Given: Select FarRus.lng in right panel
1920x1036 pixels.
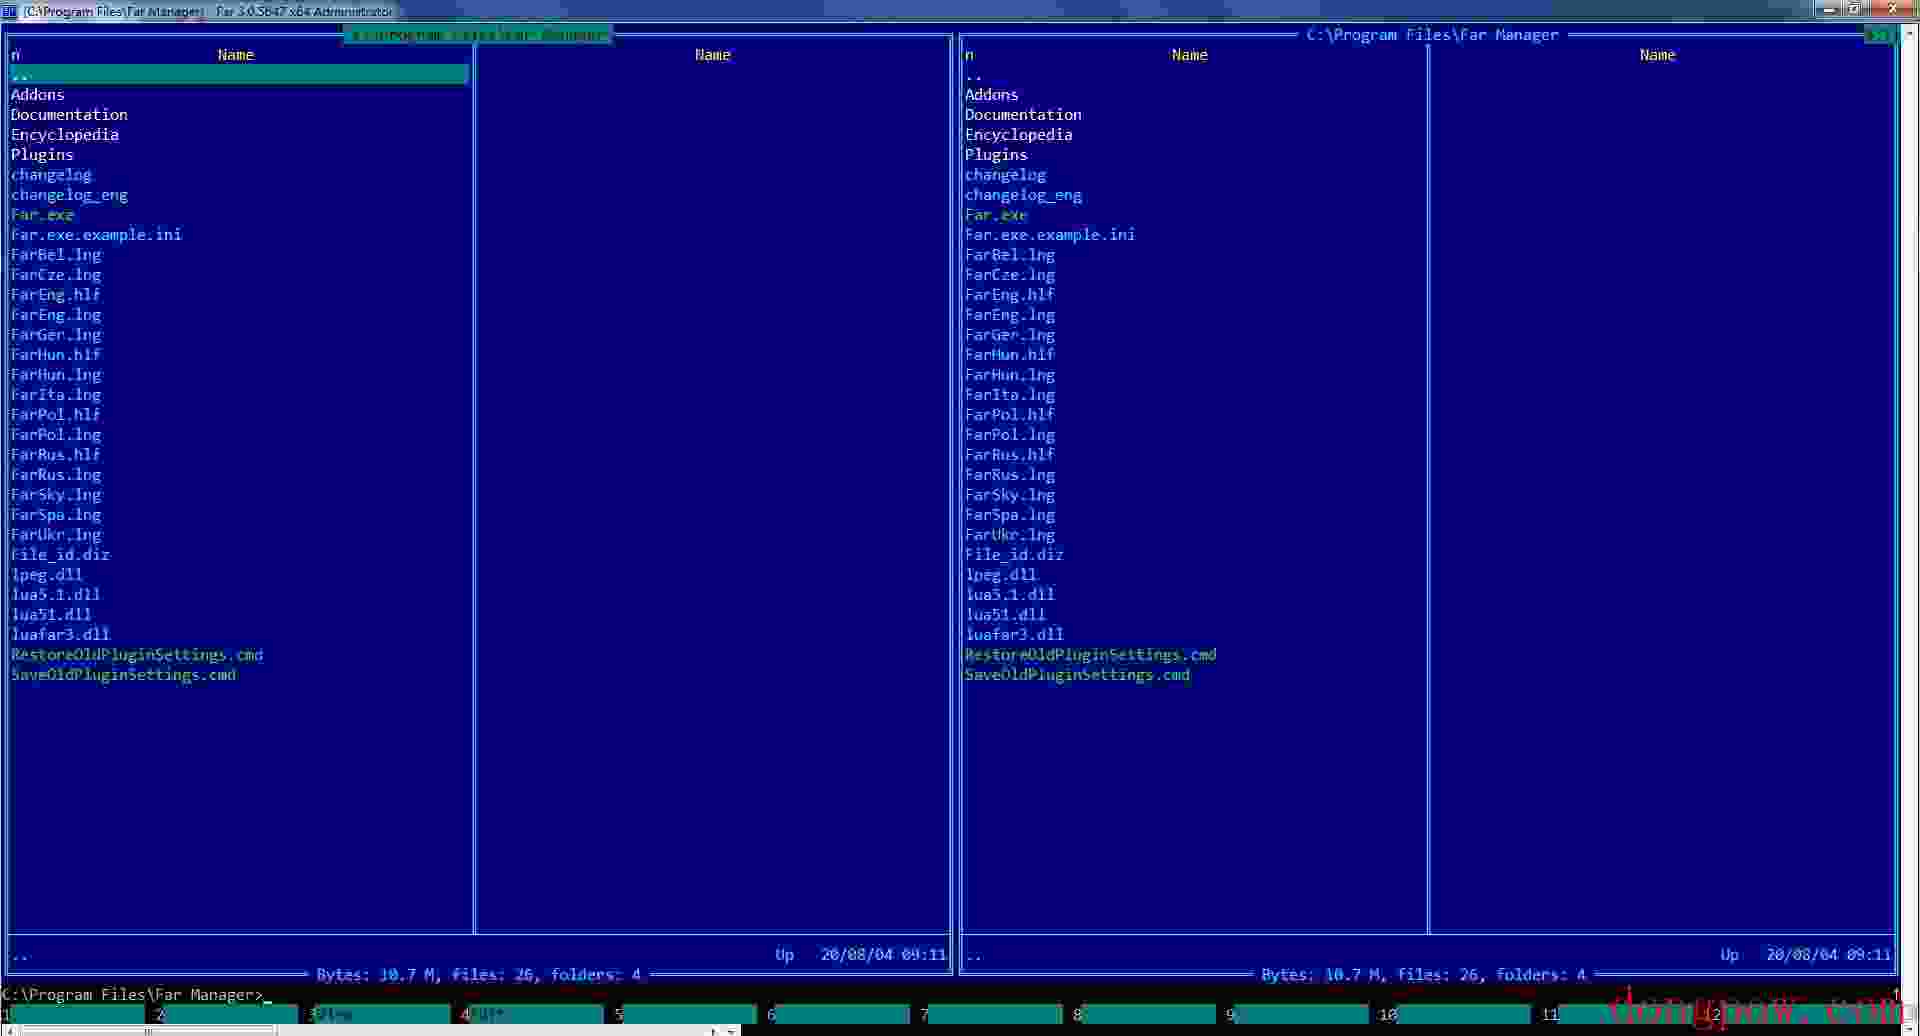Looking at the screenshot, I should [1010, 475].
